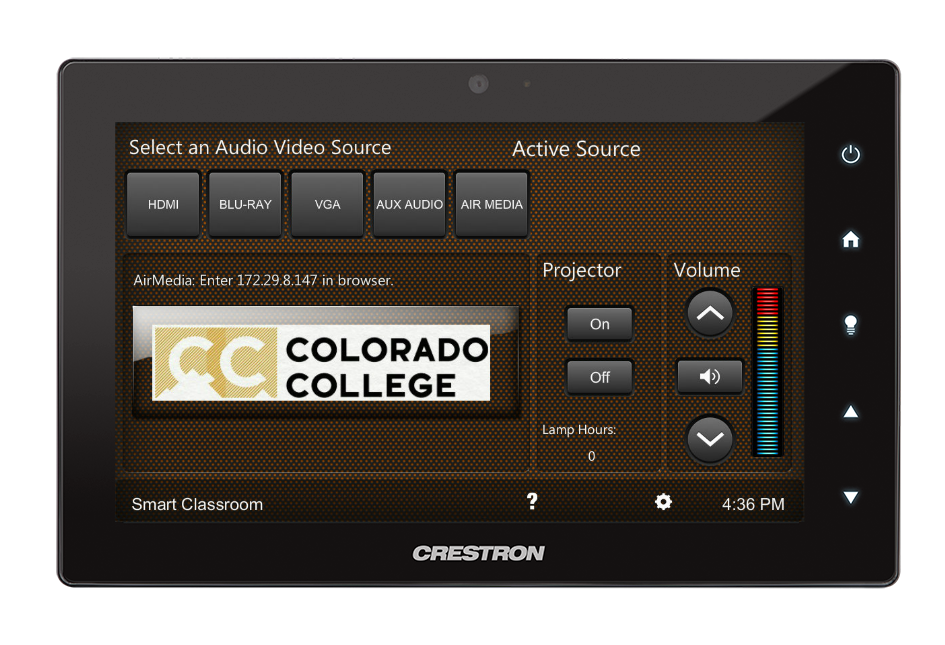Tap the power icon on bezel

[x=850, y=154]
